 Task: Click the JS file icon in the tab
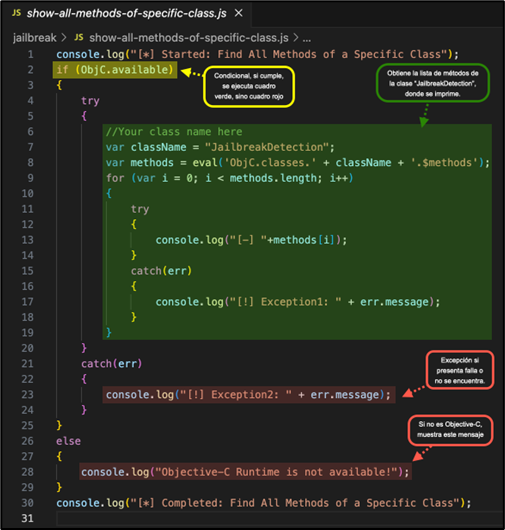(16, 13)
